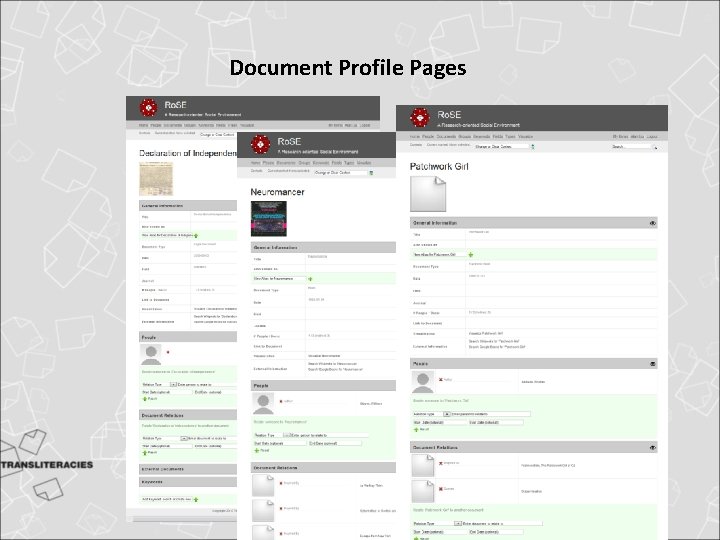Open the context selector dropdown in the Patchwork Girl window
The width and height of the screenshot is (720, 540).
tap(501, 146)
